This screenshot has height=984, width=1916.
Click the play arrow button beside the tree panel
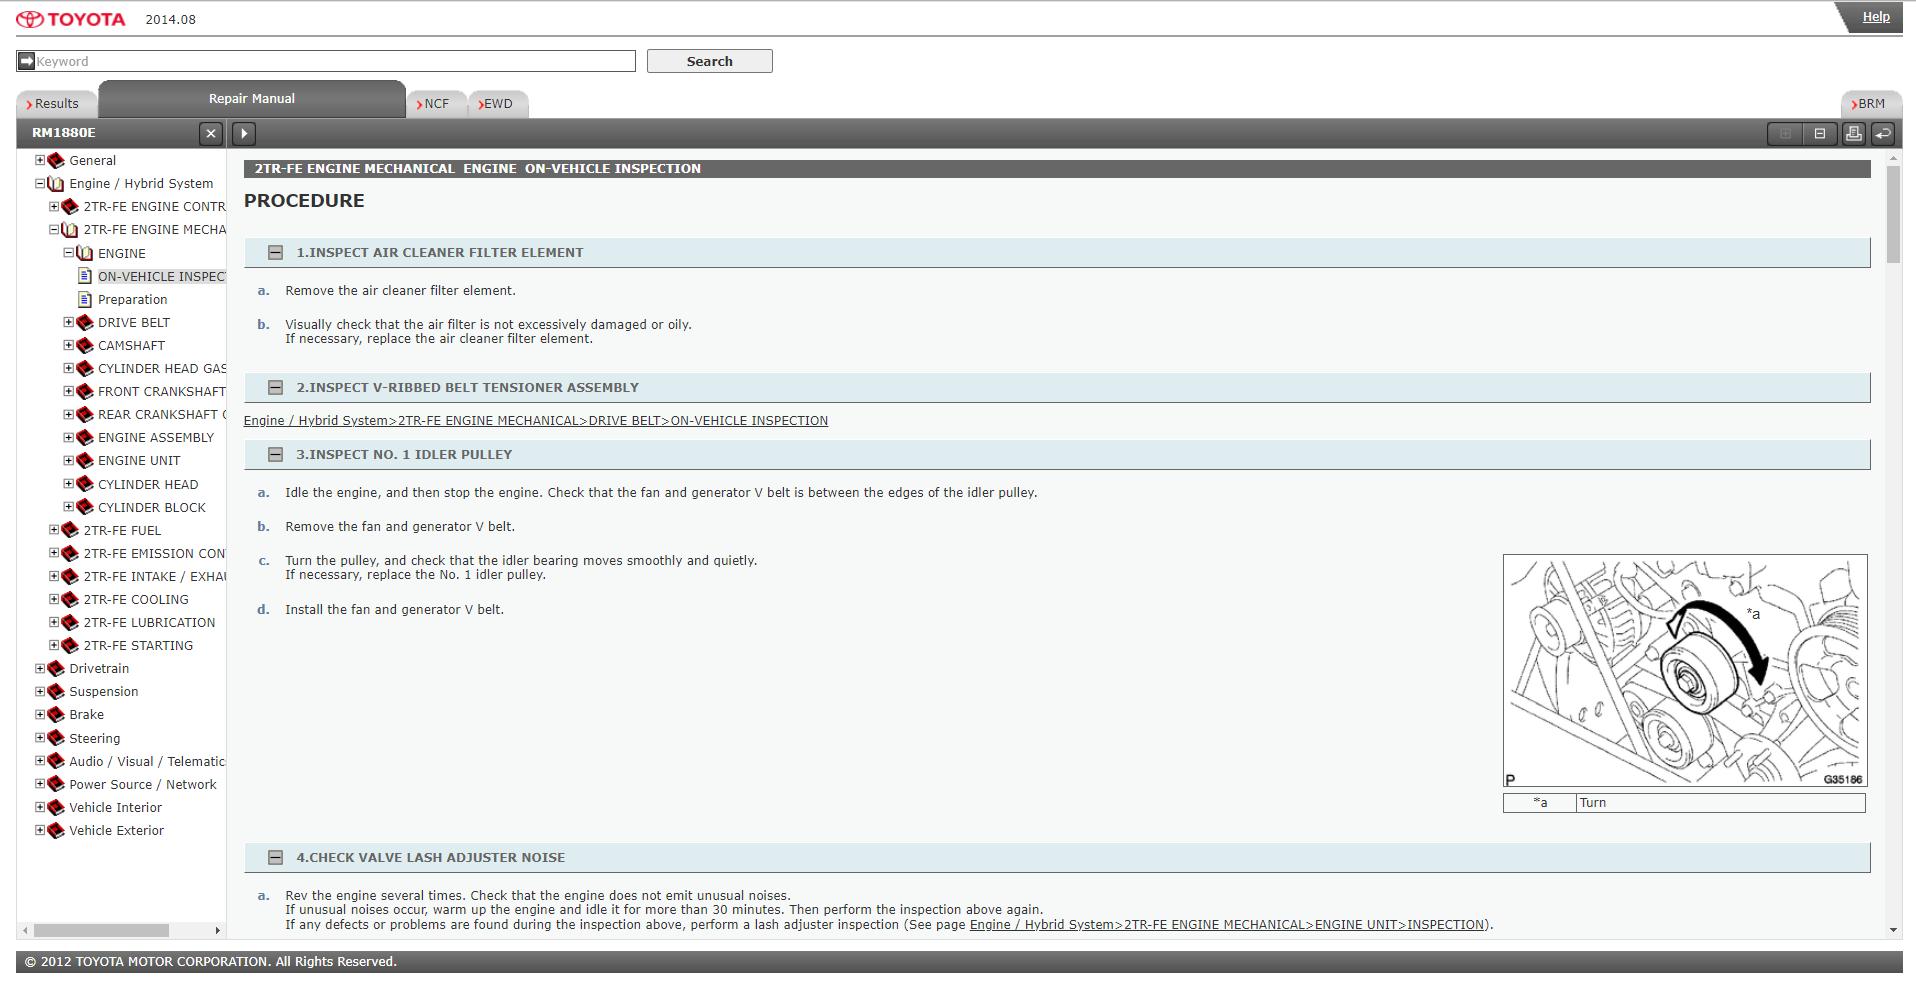click(x=244, y=133)
